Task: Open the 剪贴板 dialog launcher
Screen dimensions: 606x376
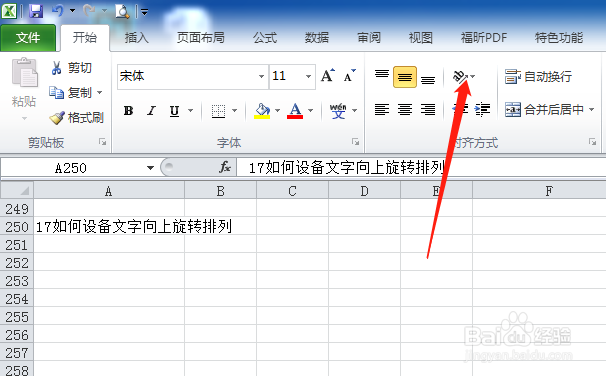Action: (x=102, y=142)
